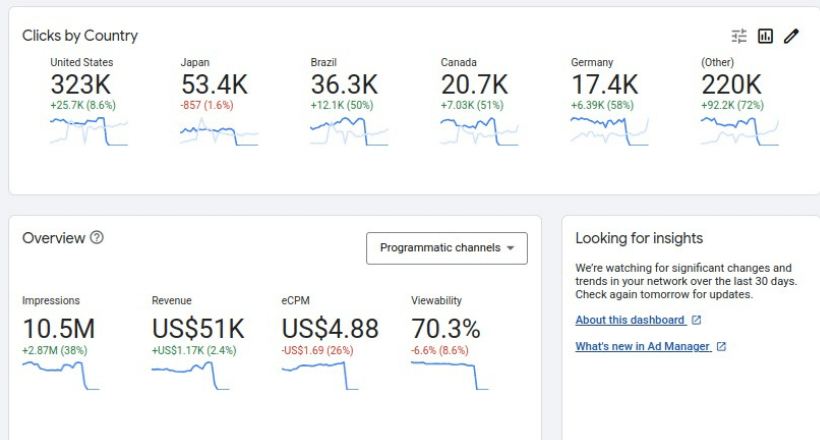Open What's new in Ad Manager link
Viewport: 820px width, 440px height.
pyautogui.click(x=642, y=346)
